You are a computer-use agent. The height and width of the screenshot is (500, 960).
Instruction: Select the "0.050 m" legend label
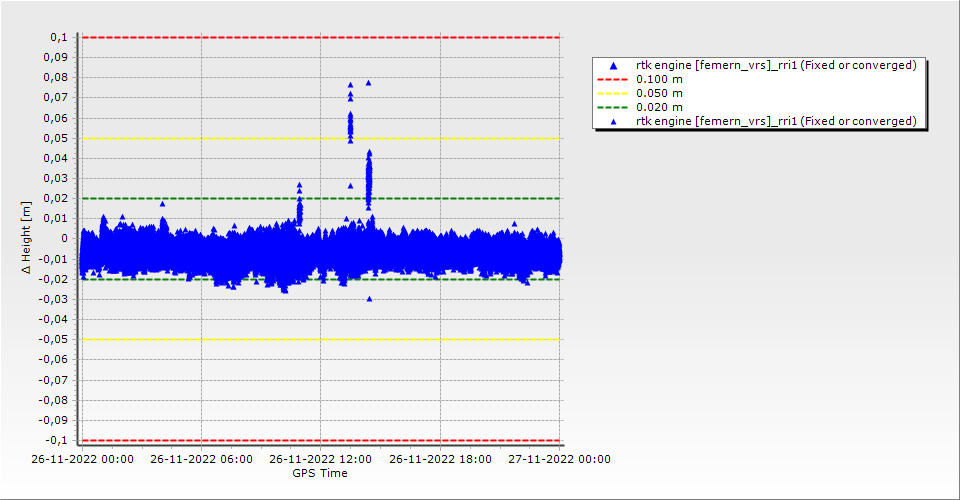[x=660, y=93]
